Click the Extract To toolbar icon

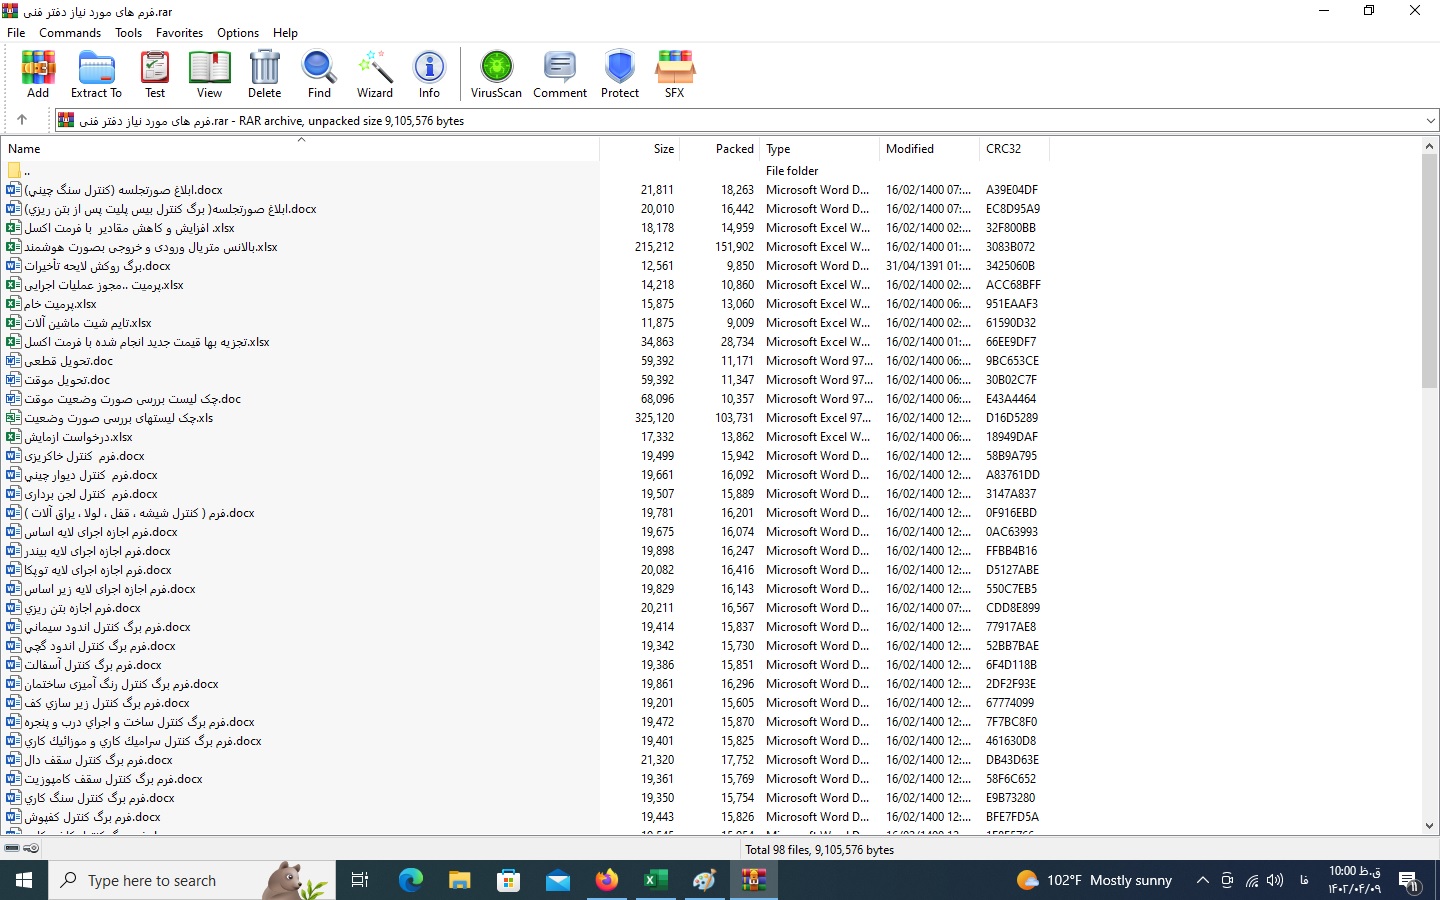pos(96,74)
